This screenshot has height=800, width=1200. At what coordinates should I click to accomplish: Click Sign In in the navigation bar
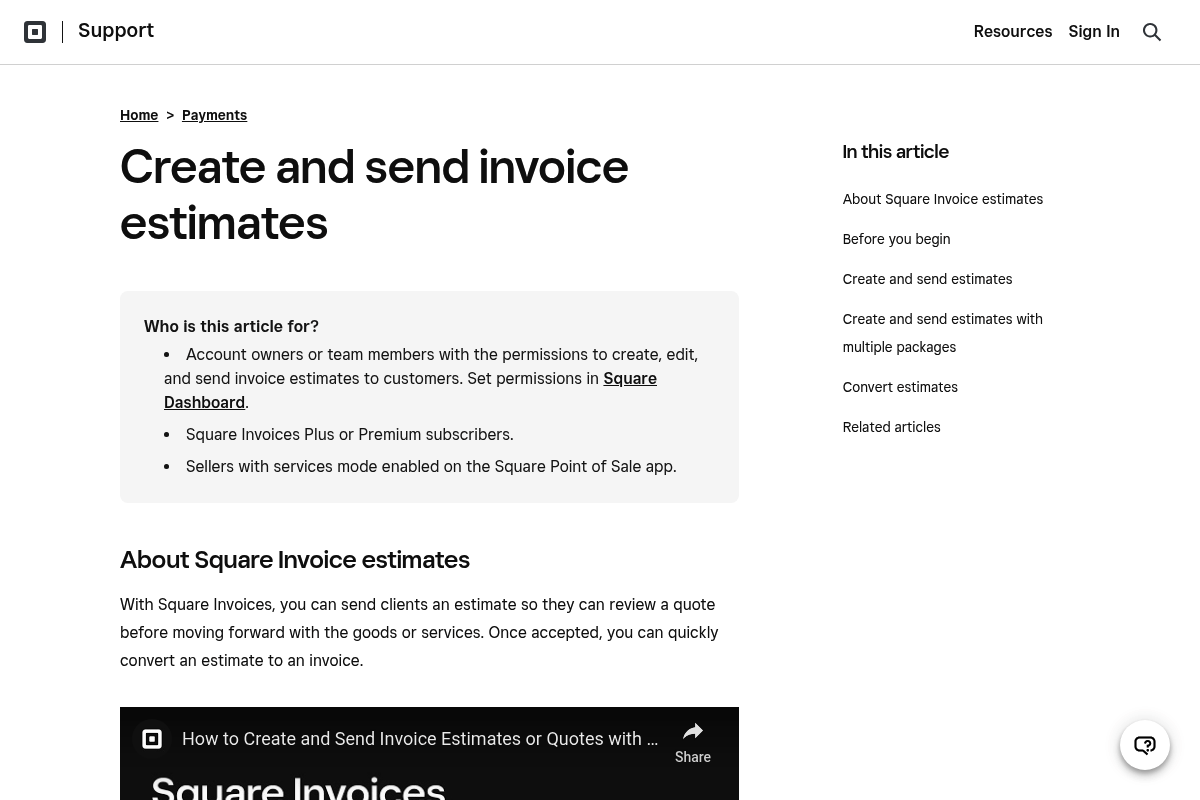[x=1094, y=31]
